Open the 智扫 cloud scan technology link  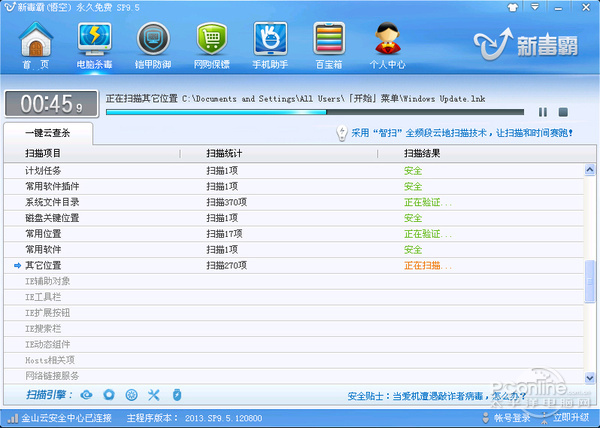point(462,133)
